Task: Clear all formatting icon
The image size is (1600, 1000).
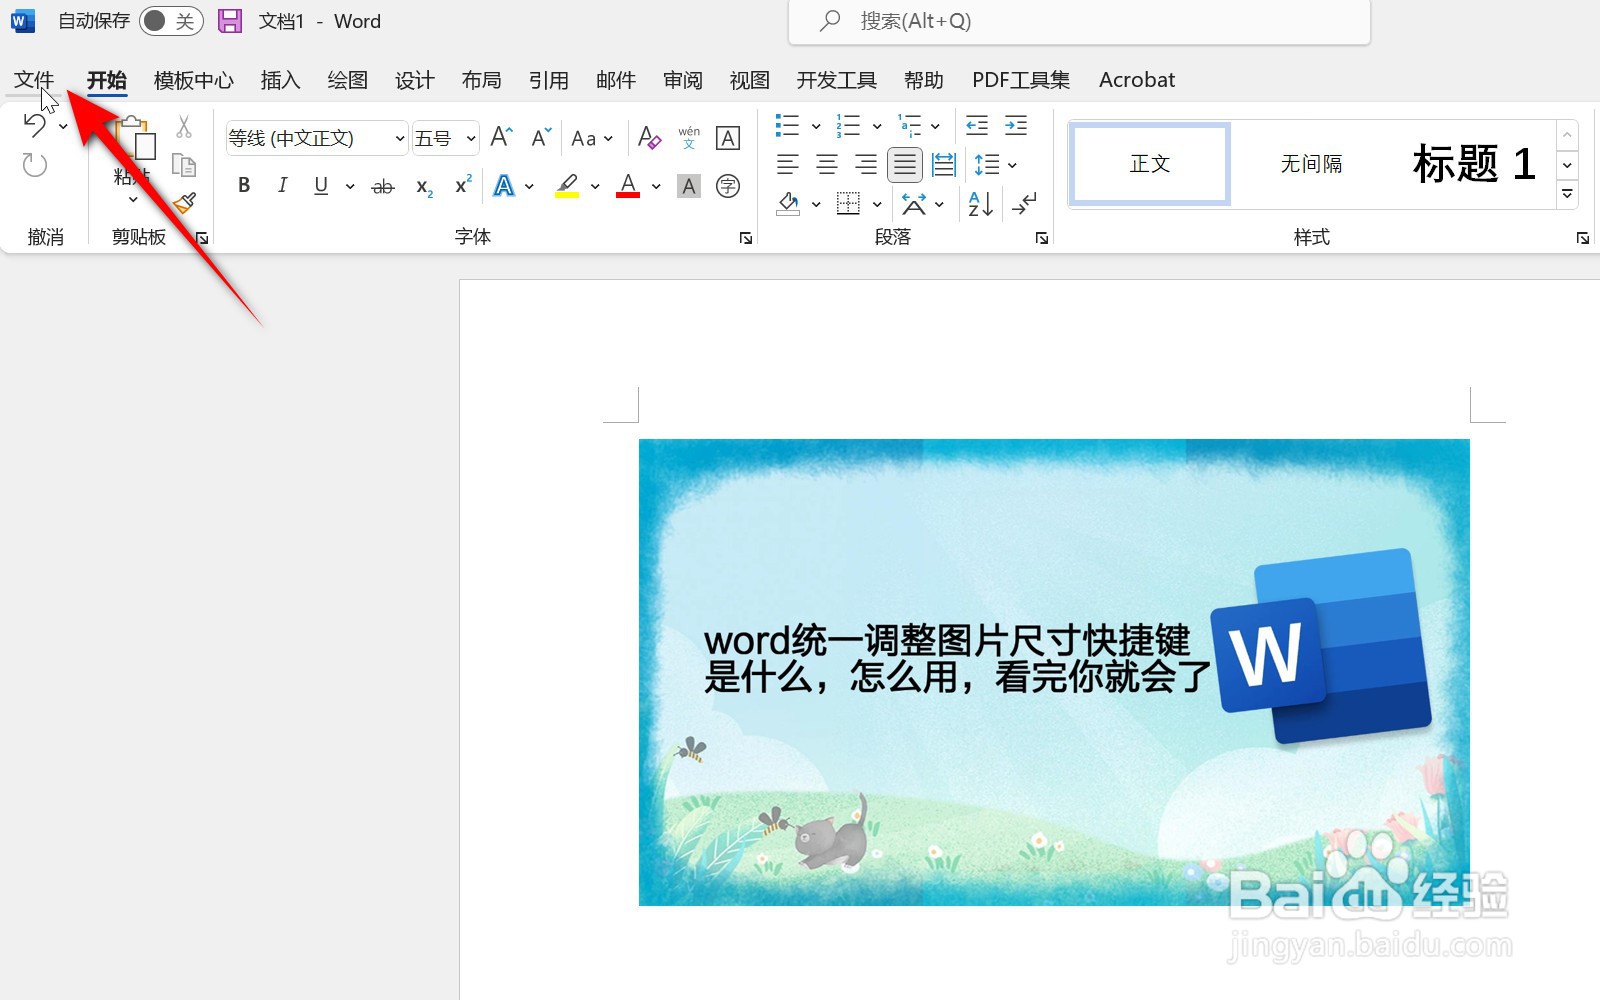Action: tap(650, 138)
